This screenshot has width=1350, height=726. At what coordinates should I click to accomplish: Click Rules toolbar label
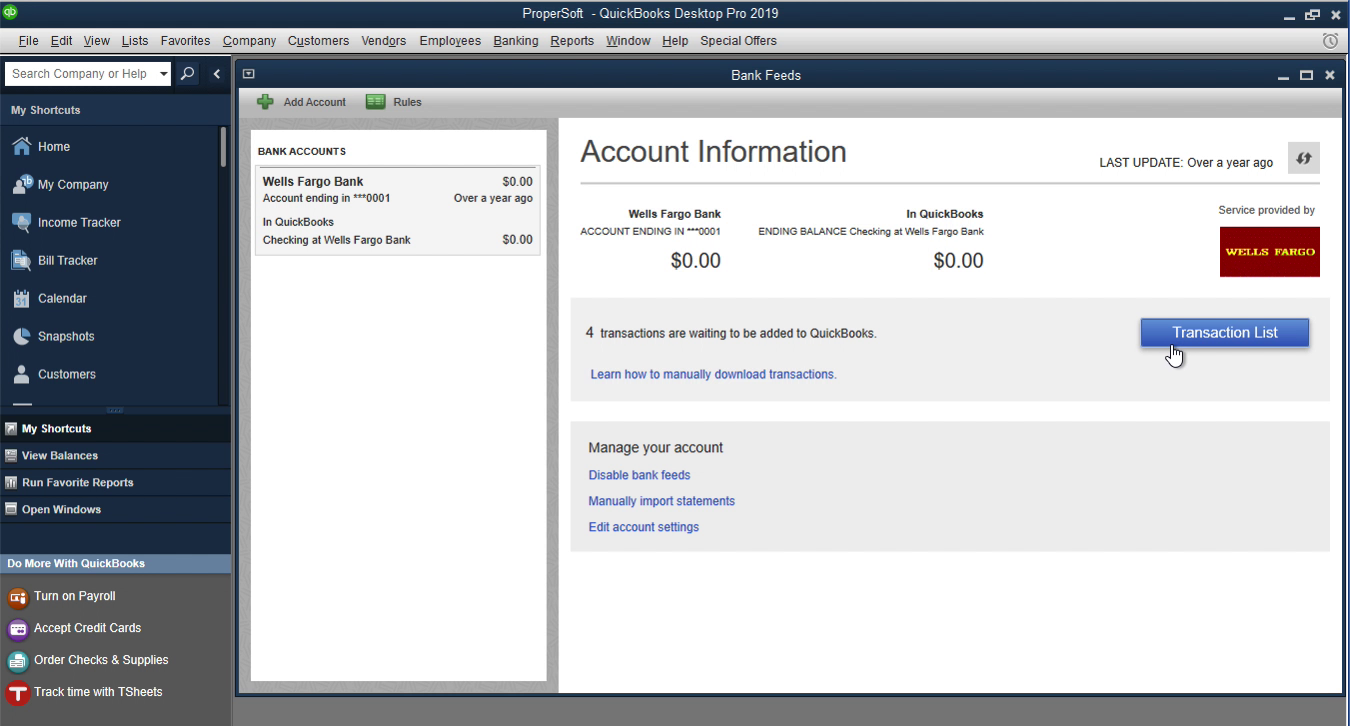[407, 102]
